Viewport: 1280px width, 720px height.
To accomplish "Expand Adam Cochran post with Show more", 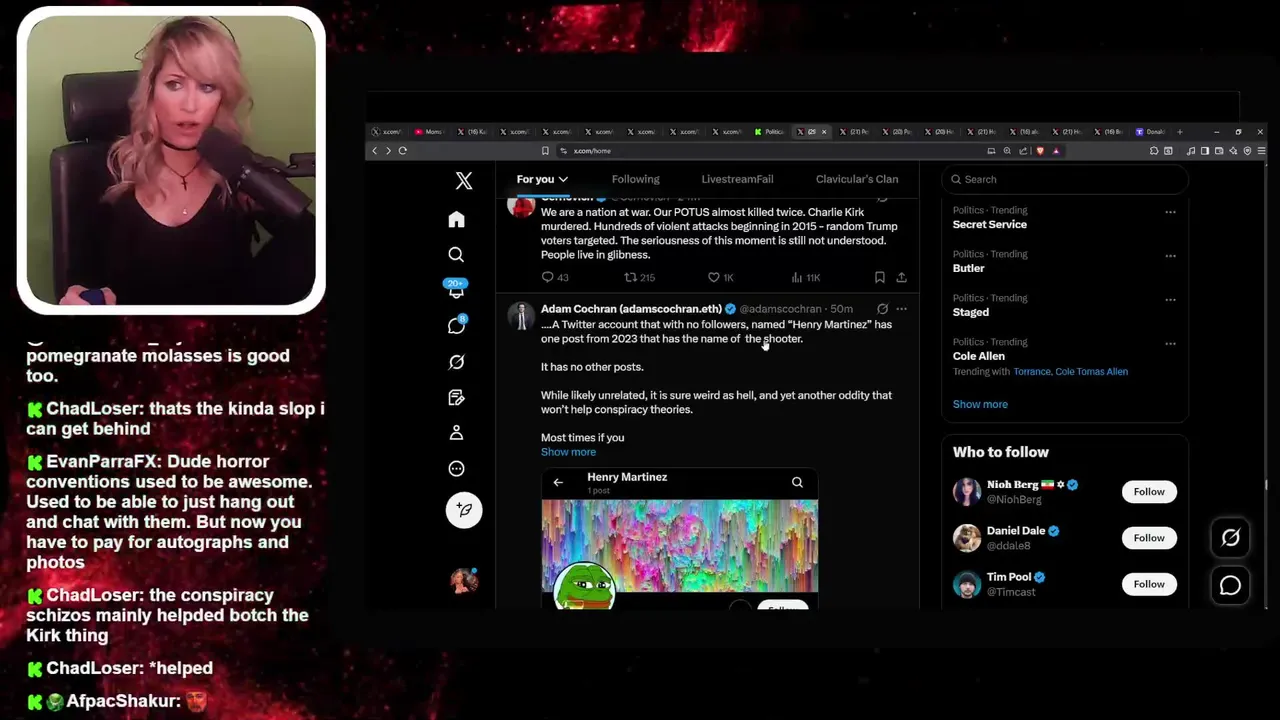I will (x=568, y=452).
